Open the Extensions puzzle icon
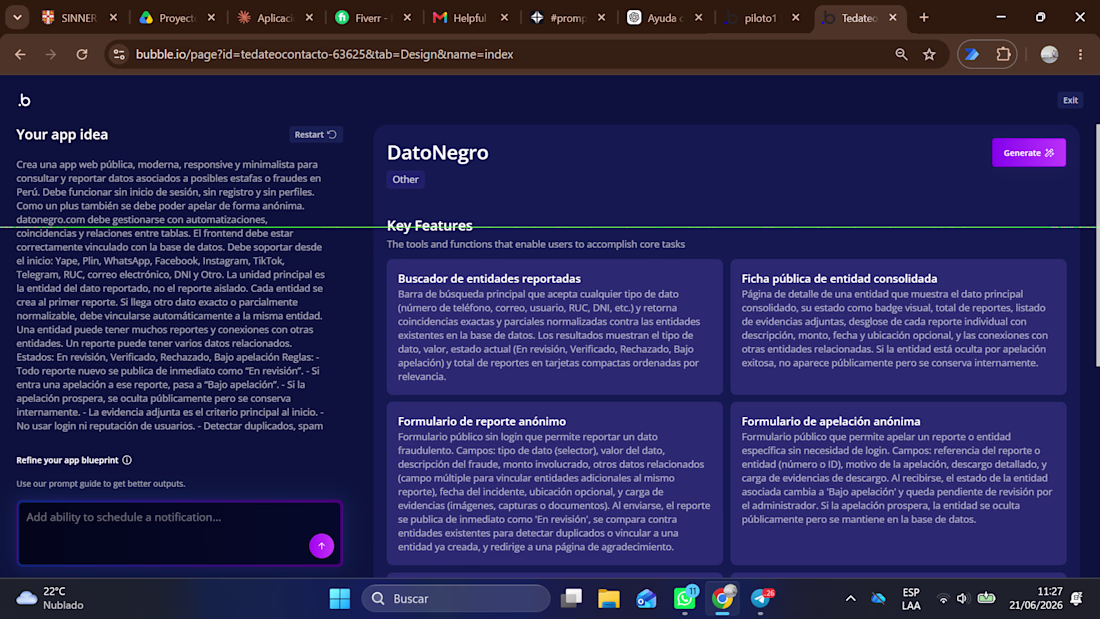The height and width of the screenshot is (619, 1100). [1003, 54]
